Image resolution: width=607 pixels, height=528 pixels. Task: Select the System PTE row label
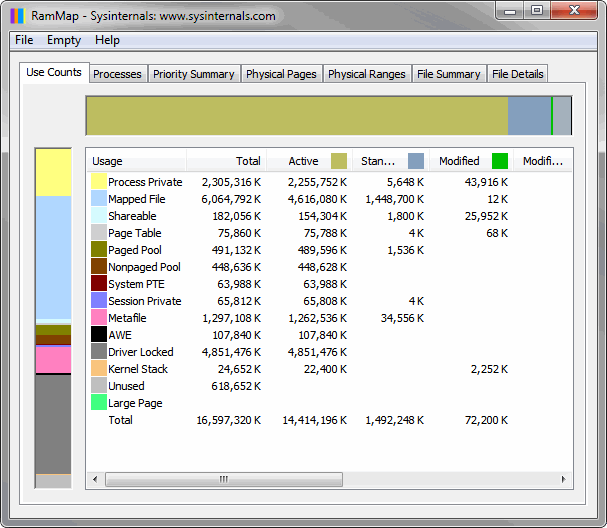point(136,284)
